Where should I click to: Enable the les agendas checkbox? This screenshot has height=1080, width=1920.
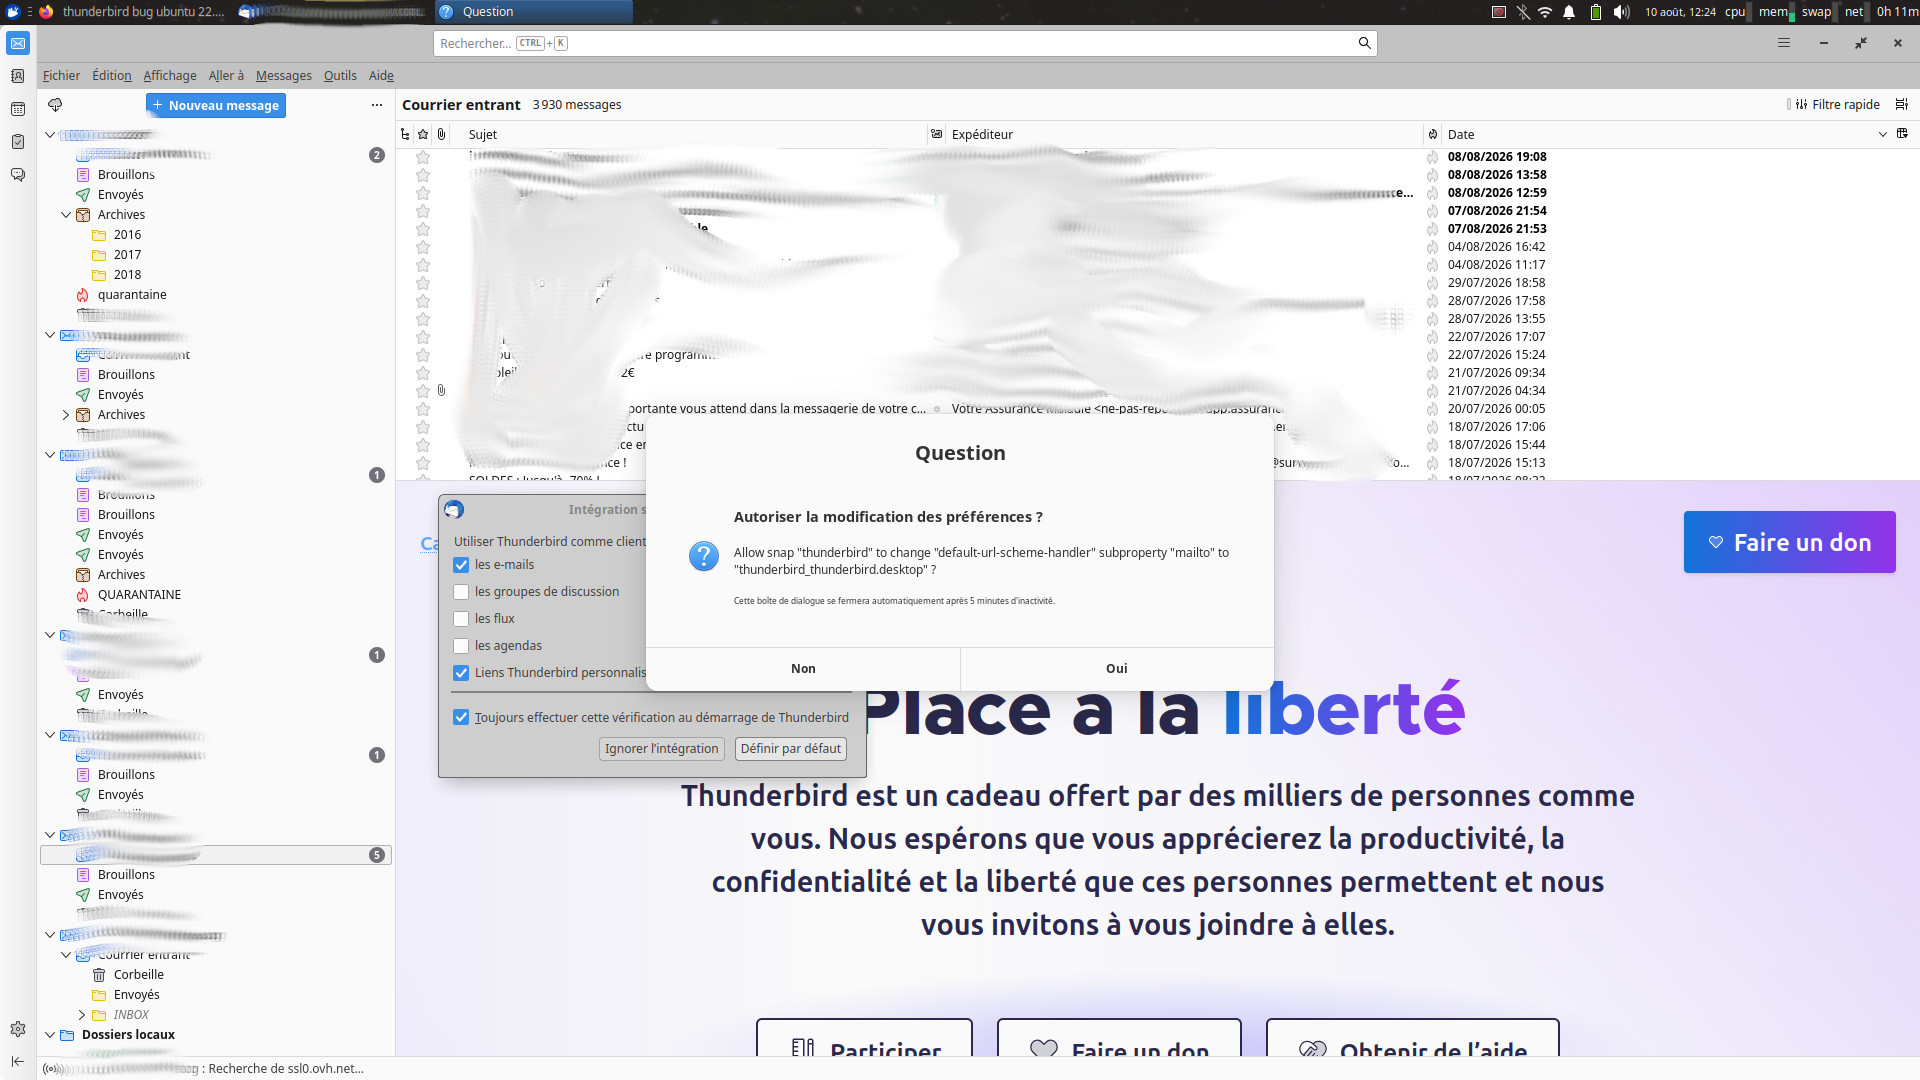click(461, 646)
